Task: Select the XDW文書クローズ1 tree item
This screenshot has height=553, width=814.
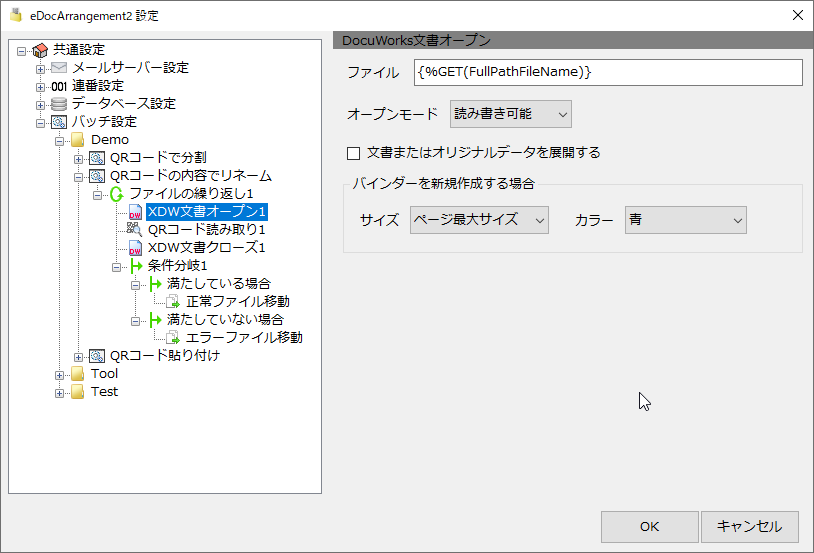Action: pos(207,248)
